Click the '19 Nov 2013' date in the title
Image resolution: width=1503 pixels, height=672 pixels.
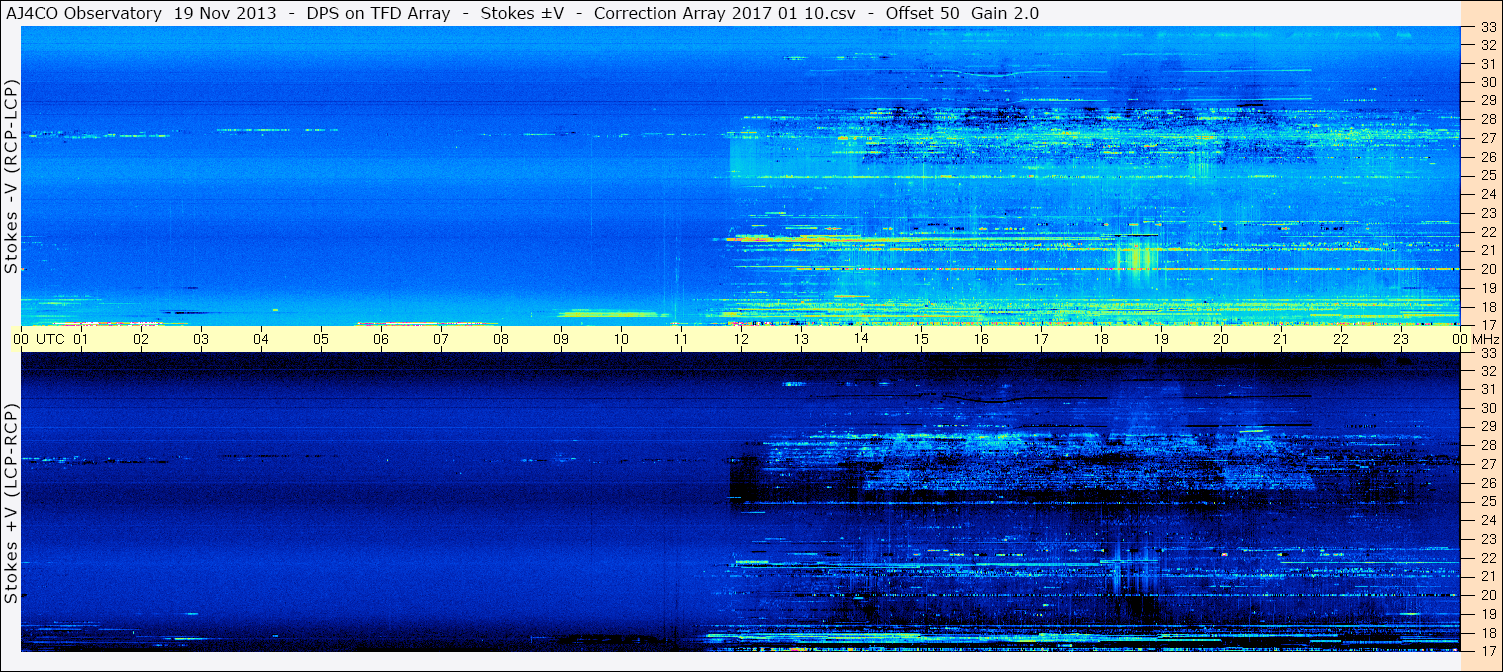[227, 13]
